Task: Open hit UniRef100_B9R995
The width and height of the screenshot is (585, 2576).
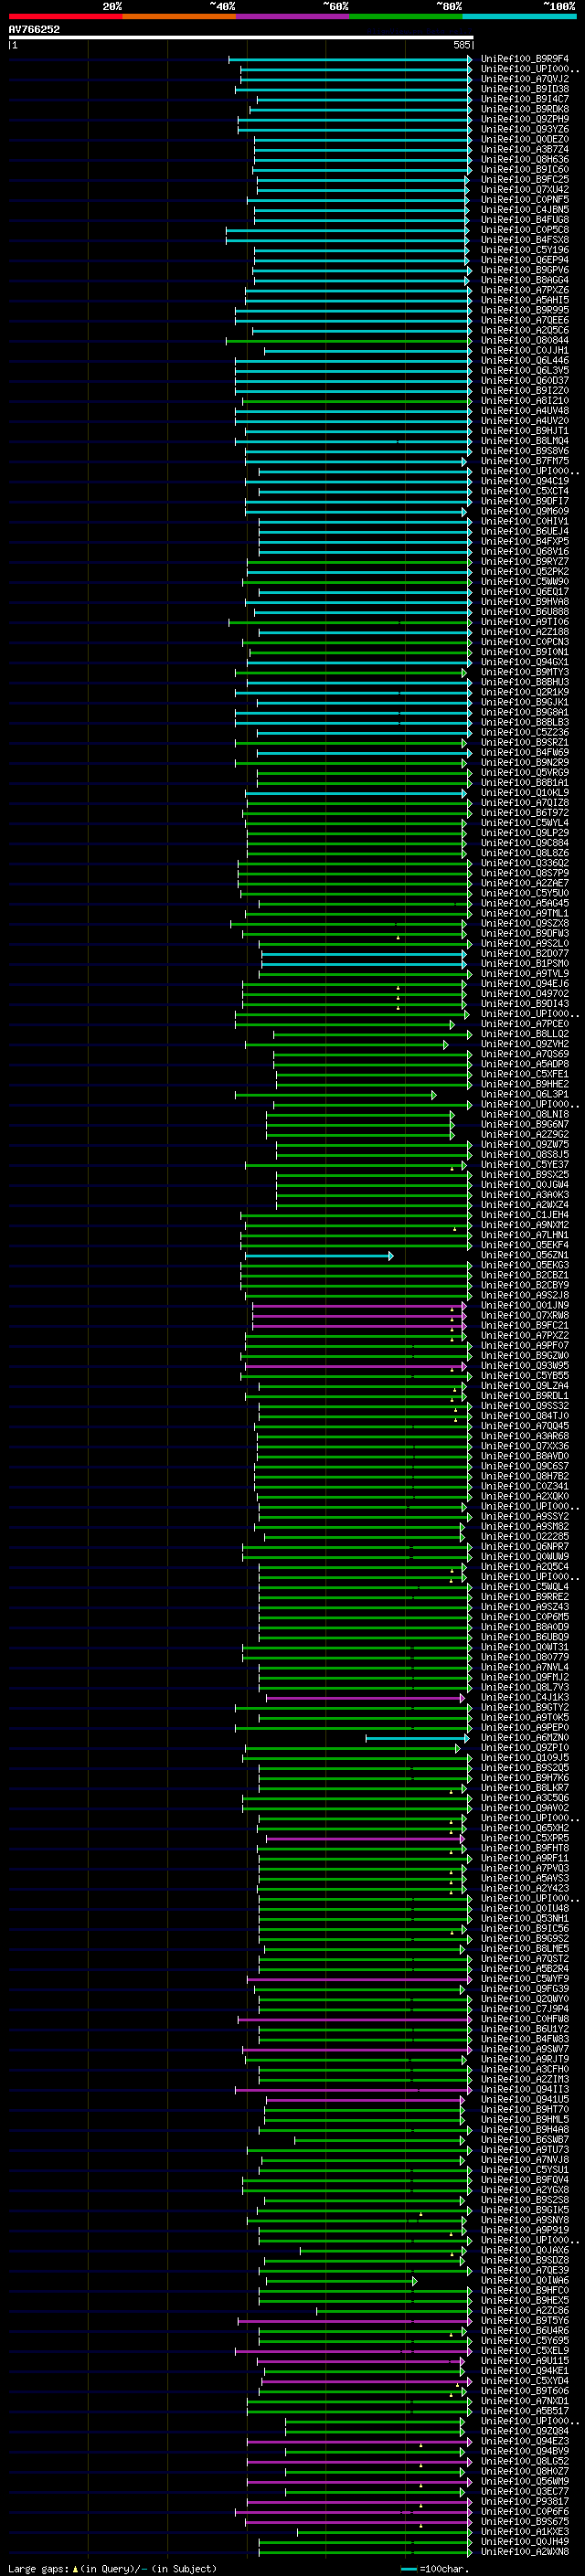Action: pyautogui.click(x=525, y=310)
